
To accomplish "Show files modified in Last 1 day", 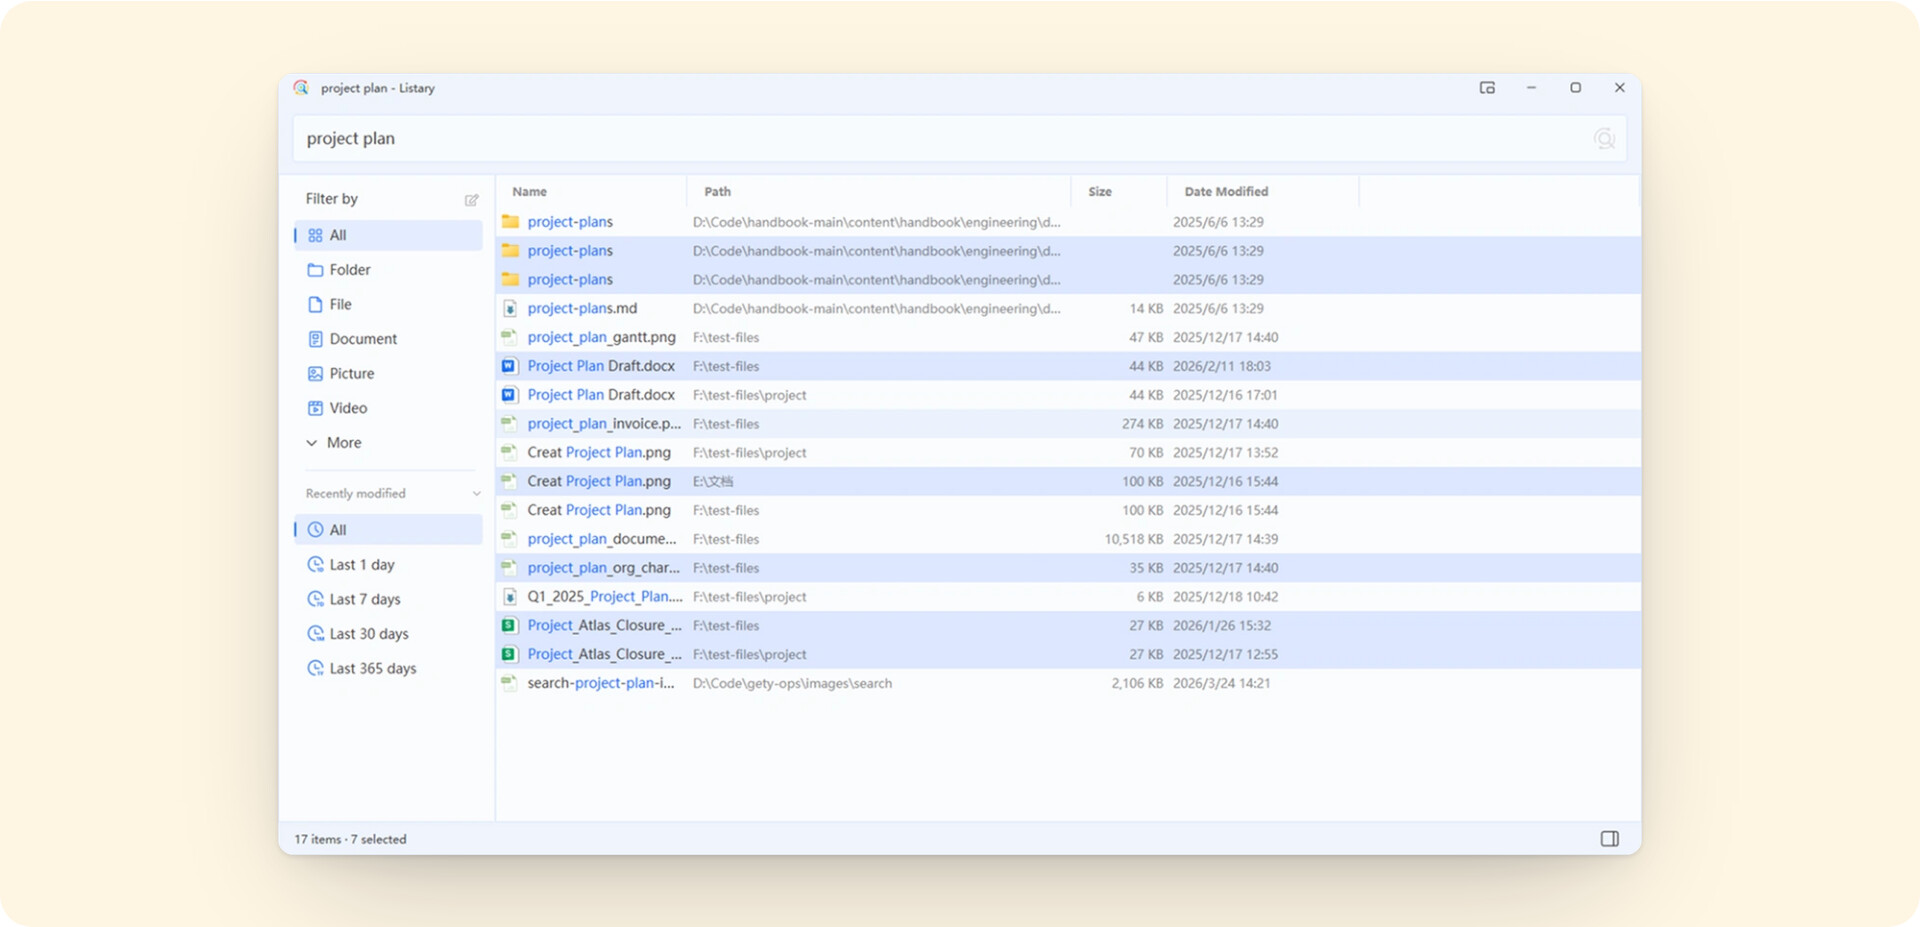I will click(389, 565).
